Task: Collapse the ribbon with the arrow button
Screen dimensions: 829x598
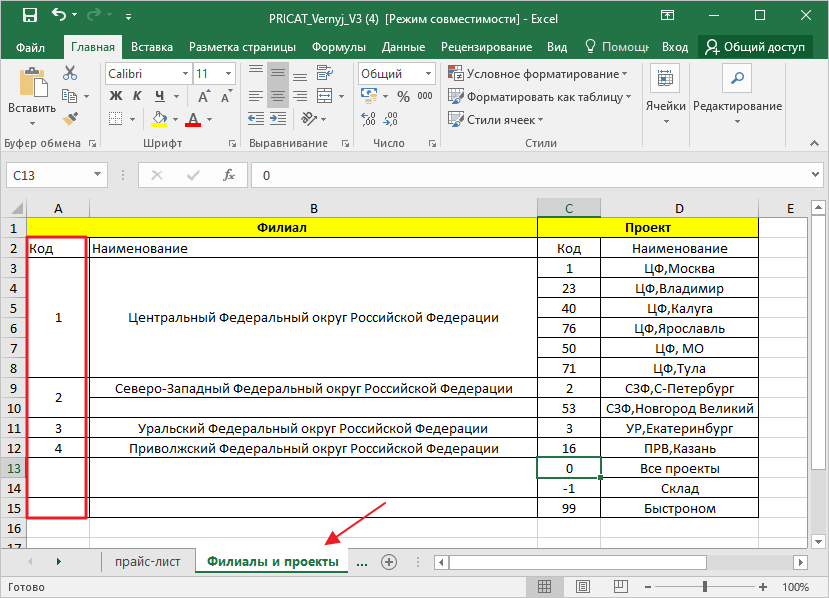Action: [814, 143]
